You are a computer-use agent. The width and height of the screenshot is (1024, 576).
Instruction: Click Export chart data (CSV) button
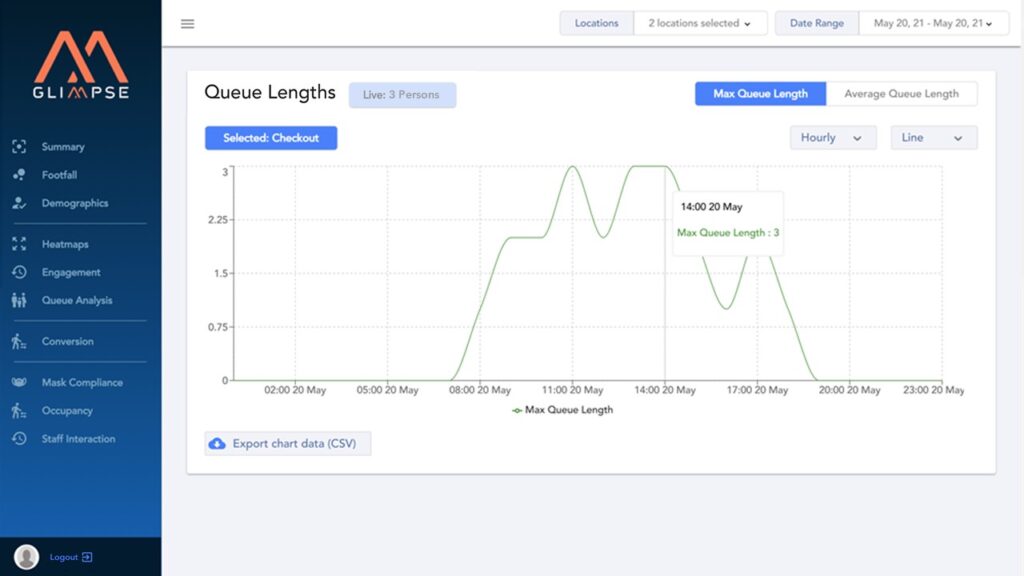(x=288, y=443)
